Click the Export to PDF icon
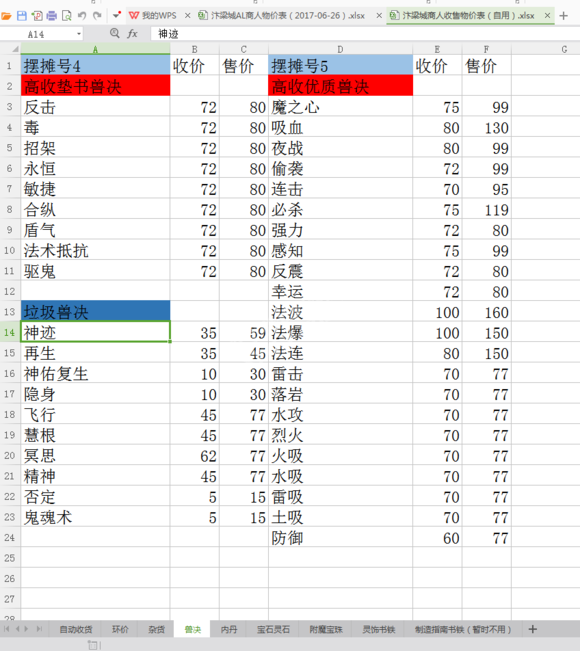580x651 pixels. 37,16
